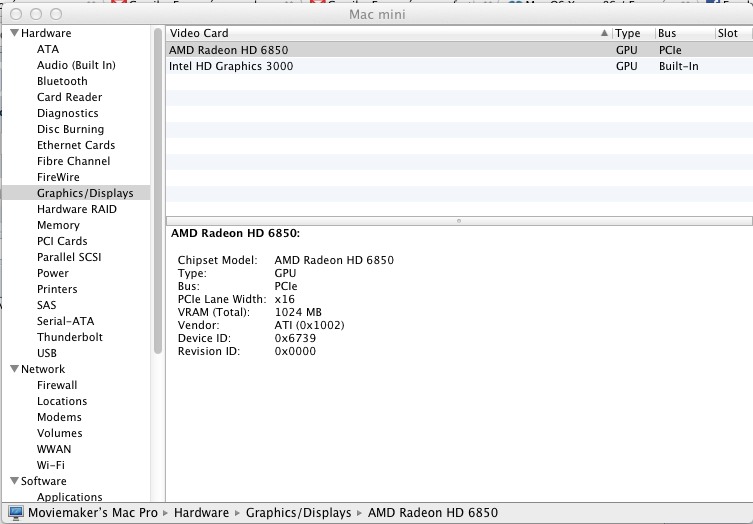Screen dimensions: 753x524
Task: Click the Video Card sort arrow
Action: click(x=604, y=33)
